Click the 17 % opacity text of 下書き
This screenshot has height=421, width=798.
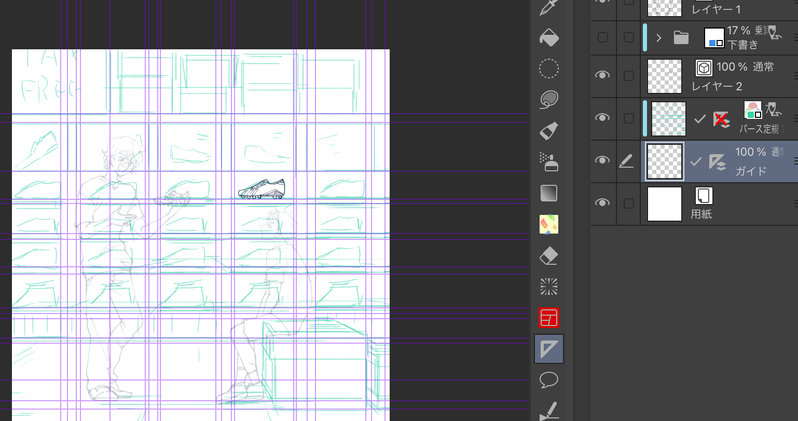coord(739,31)
